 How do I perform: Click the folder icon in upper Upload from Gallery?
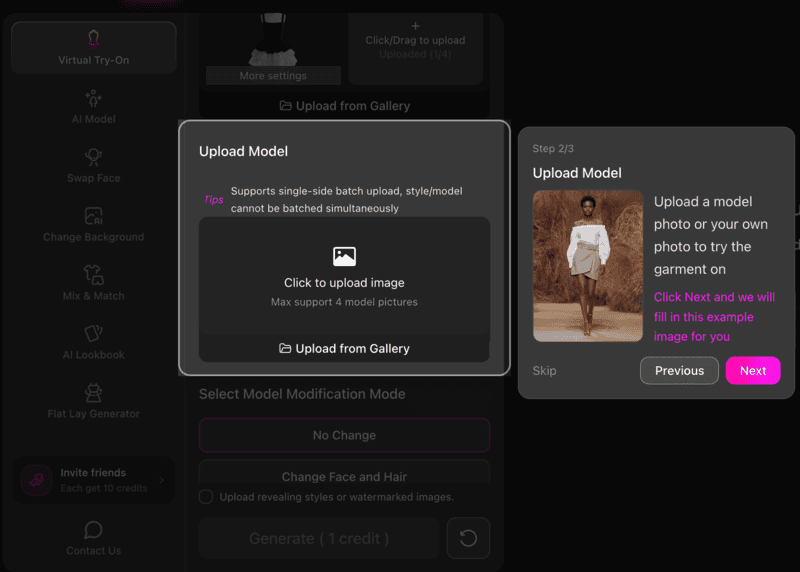click(286, 106)
